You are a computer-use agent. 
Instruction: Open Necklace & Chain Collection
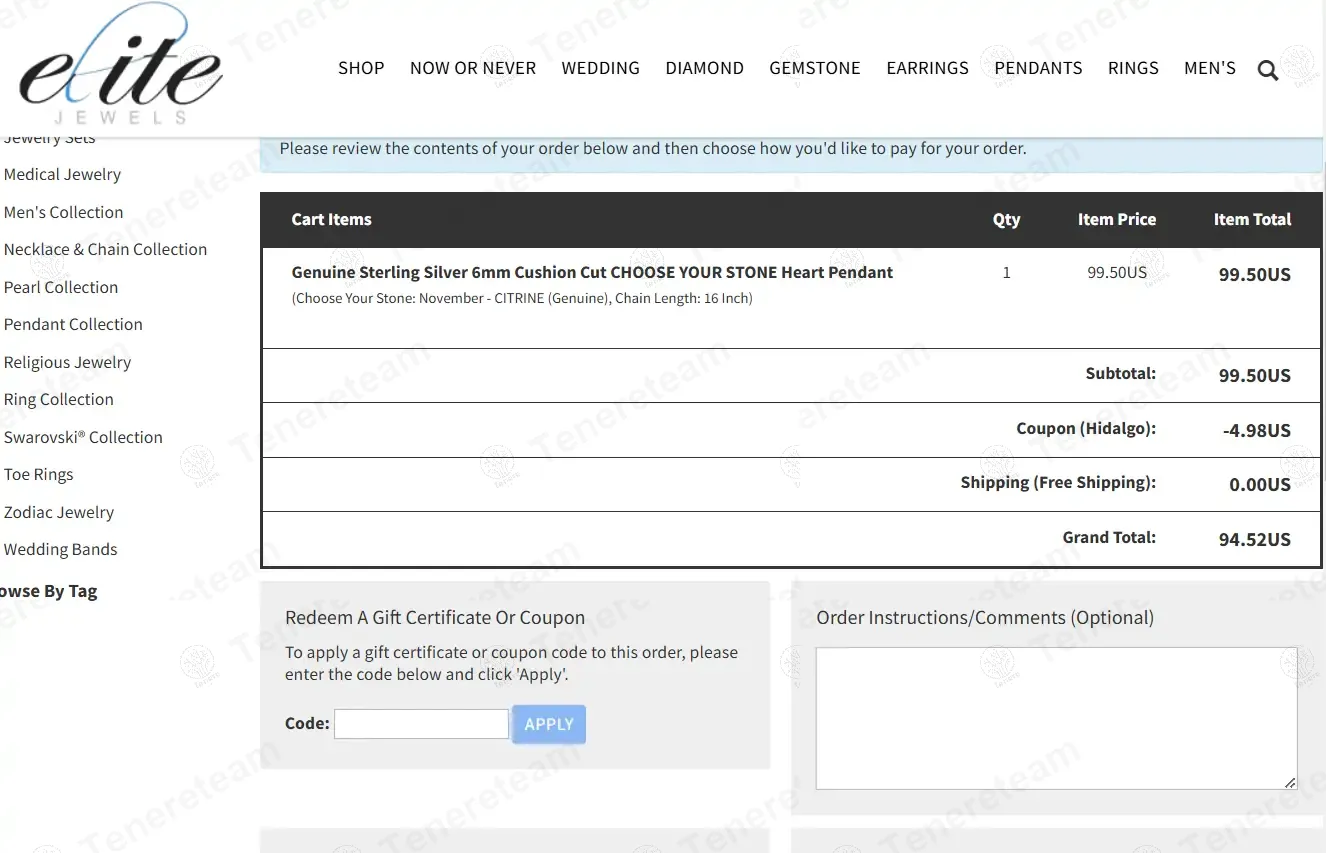105,249
